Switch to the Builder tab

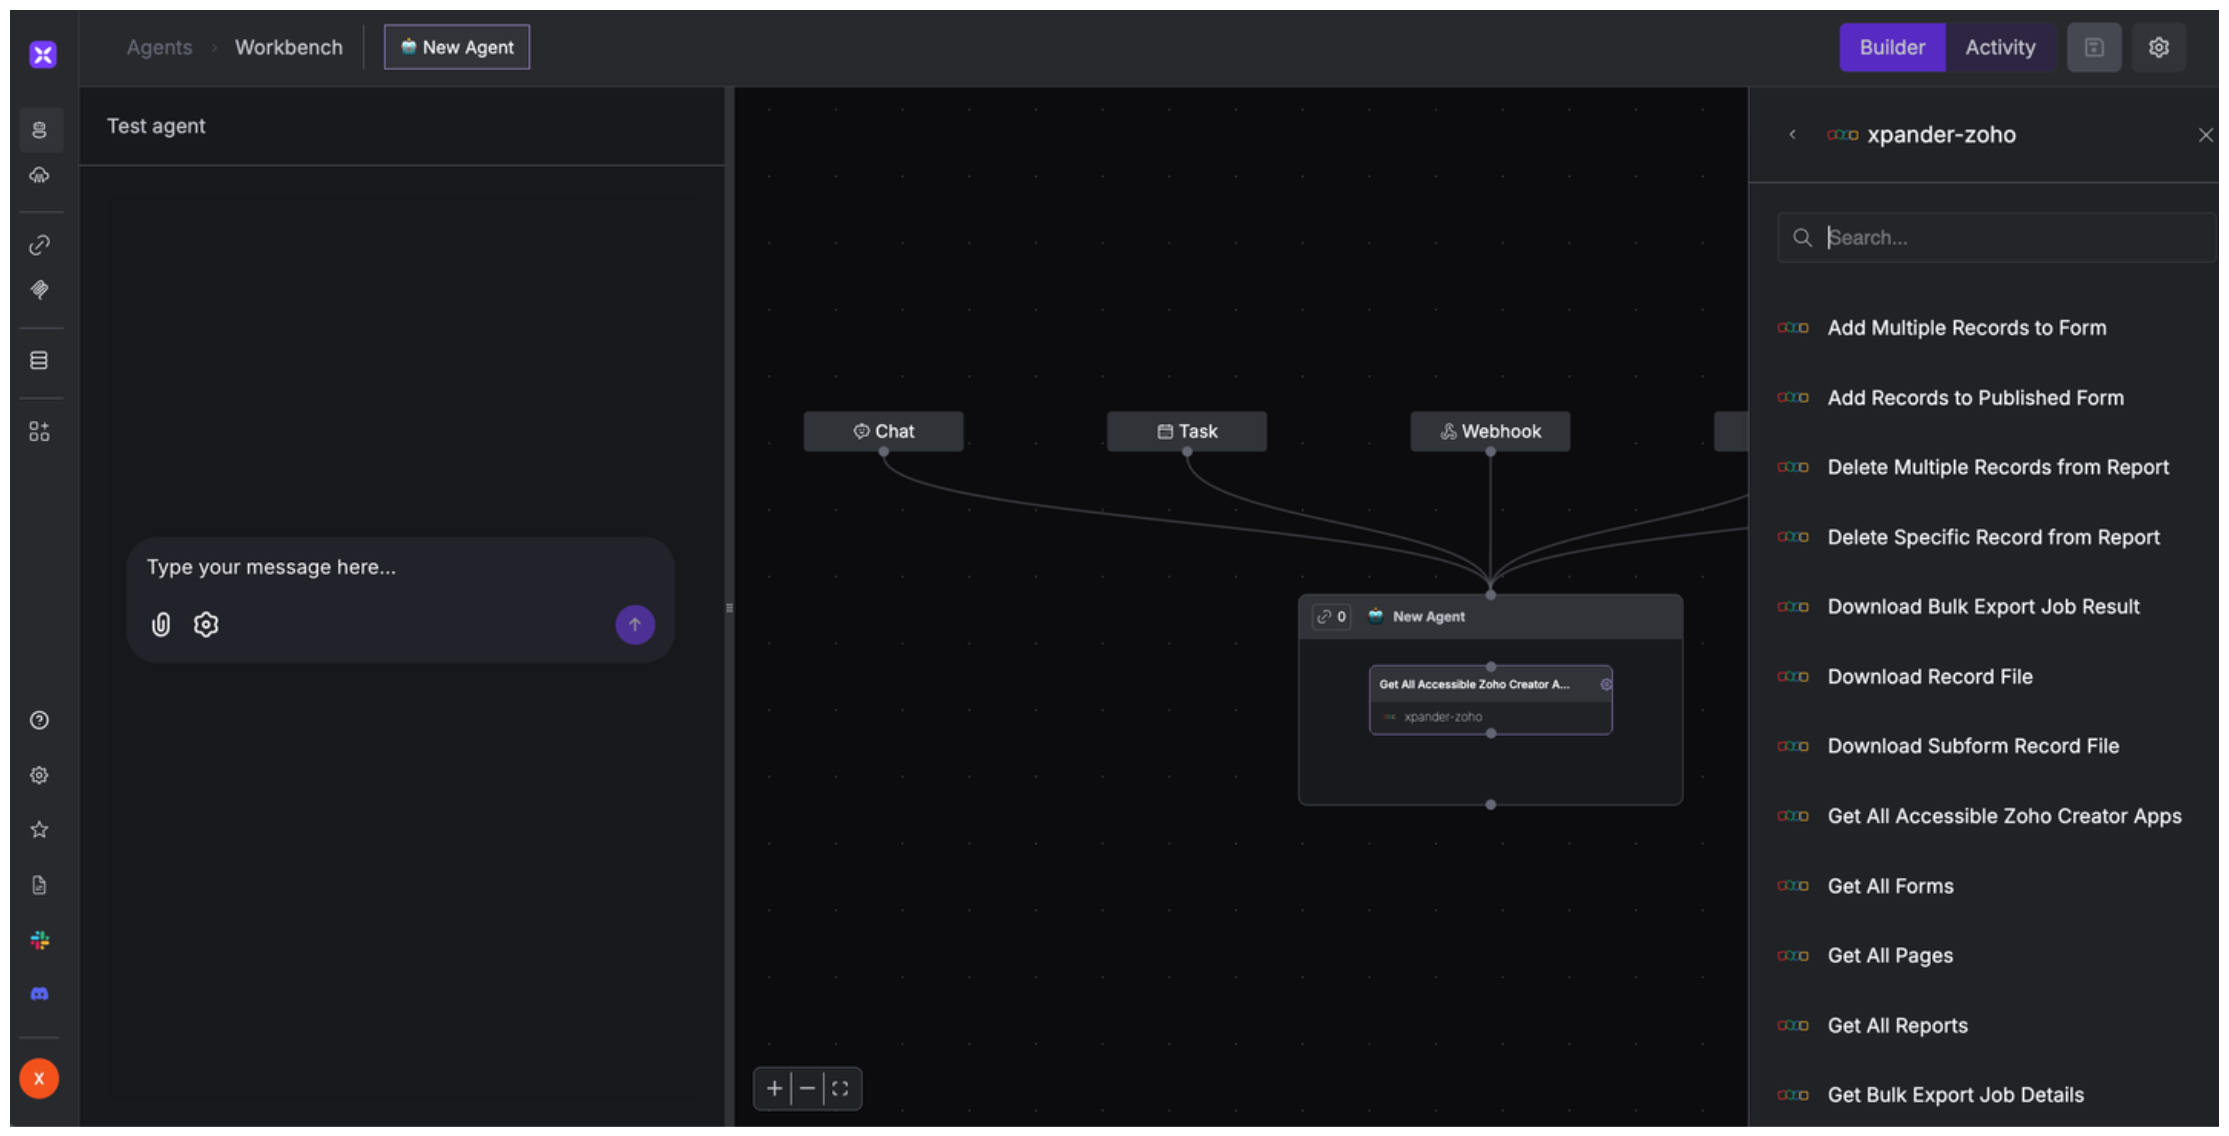point(1892,47)
